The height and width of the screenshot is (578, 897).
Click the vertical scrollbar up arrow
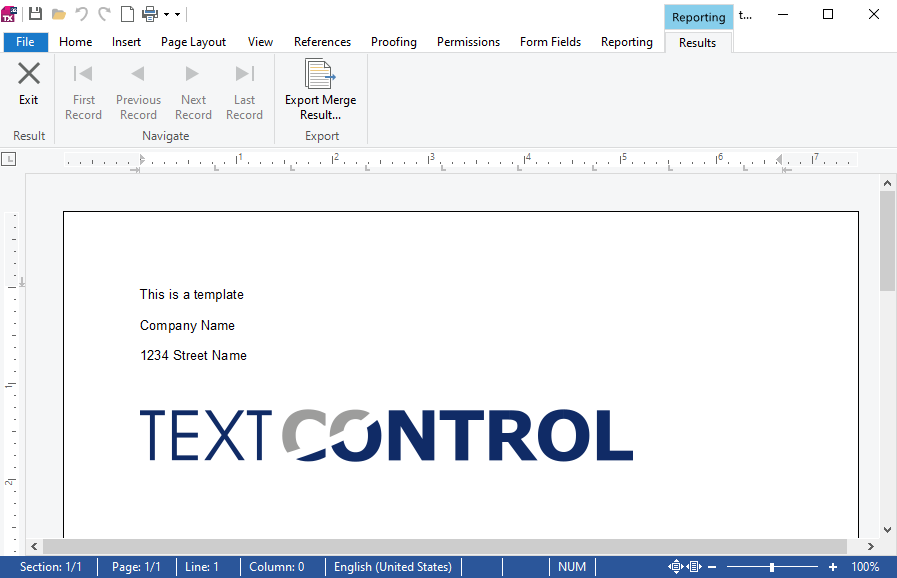click(887, 183)
